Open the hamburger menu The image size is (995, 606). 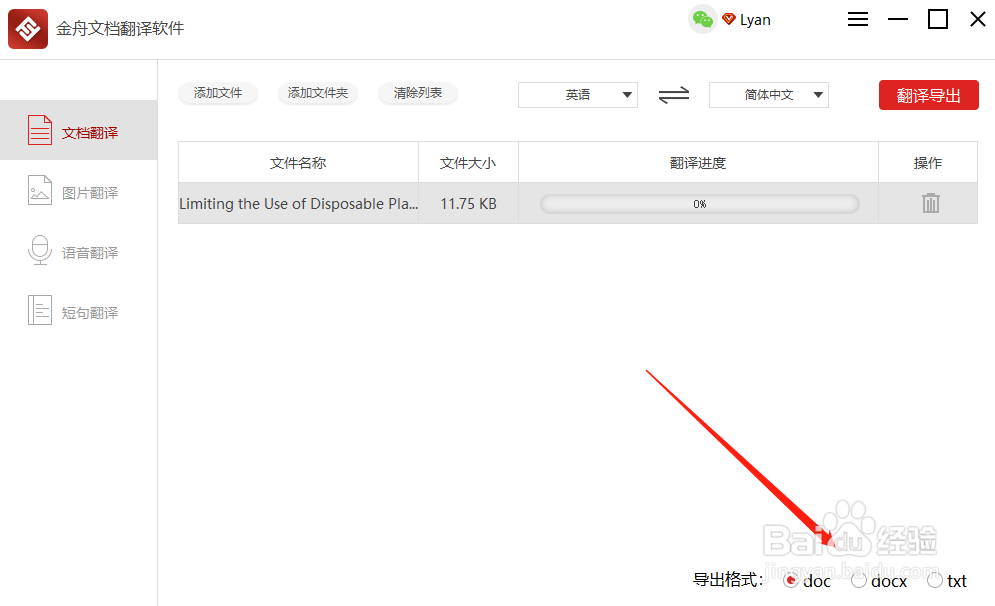click(x=857, y=19)
